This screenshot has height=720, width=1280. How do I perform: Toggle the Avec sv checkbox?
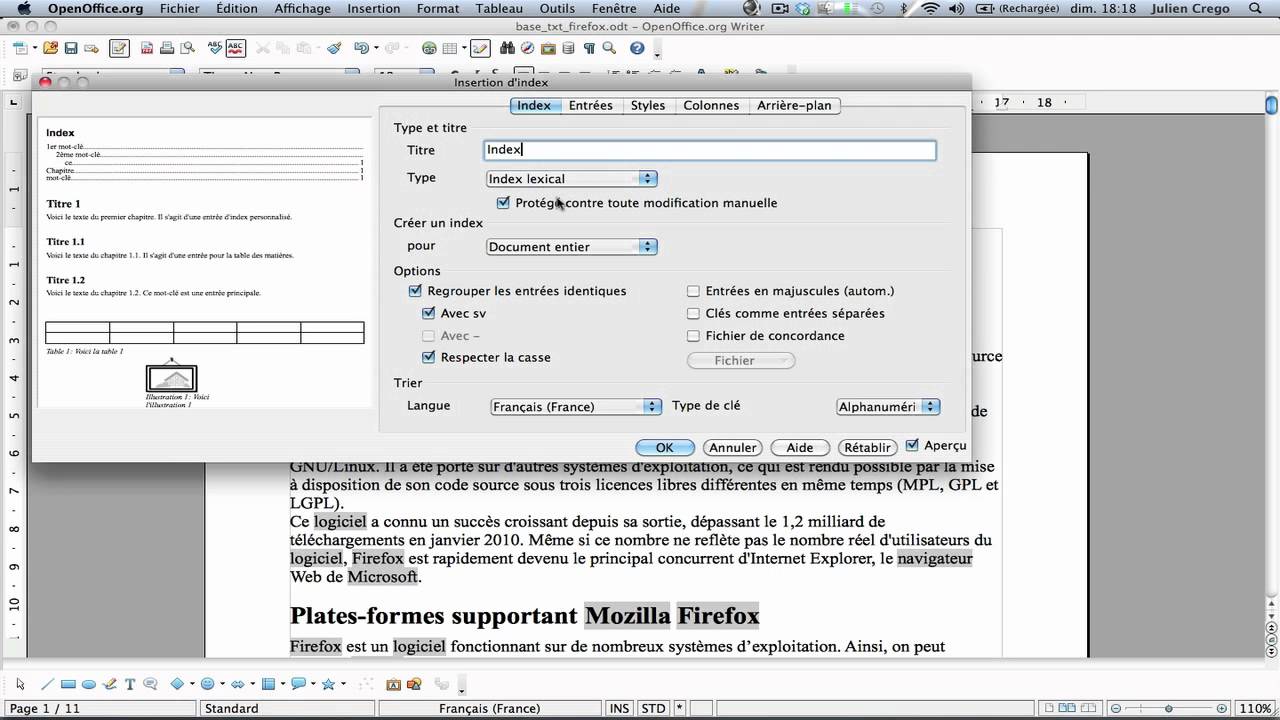tap(429, 313)
